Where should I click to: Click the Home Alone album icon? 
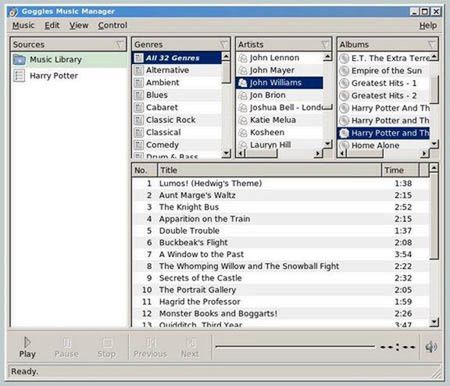tap(344, 145)
